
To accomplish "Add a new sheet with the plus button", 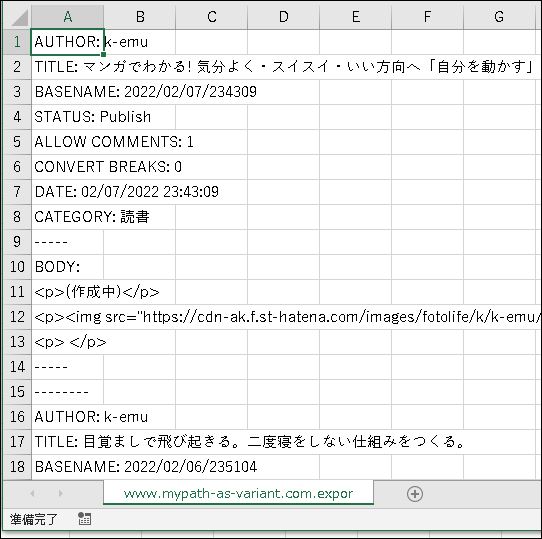I will coord(415,494).
